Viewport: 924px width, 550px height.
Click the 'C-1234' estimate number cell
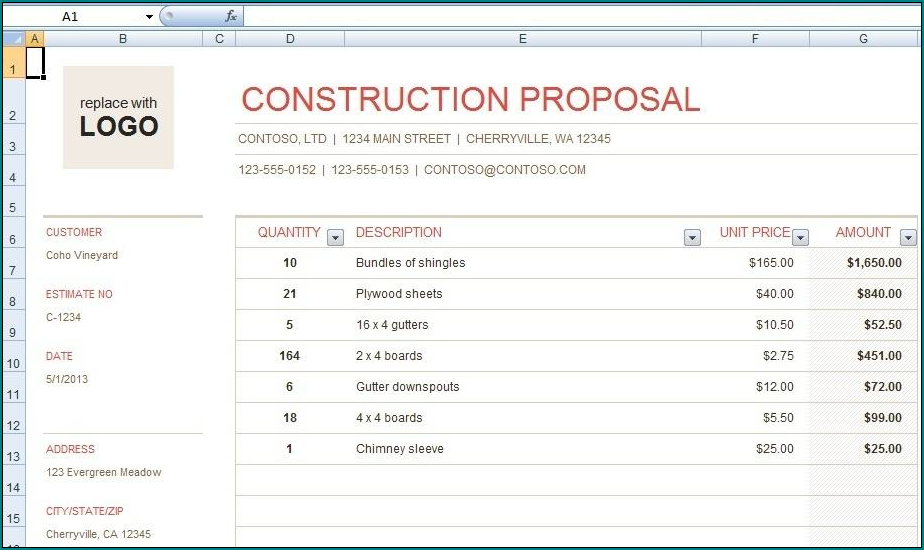click(x=64, y=317)
